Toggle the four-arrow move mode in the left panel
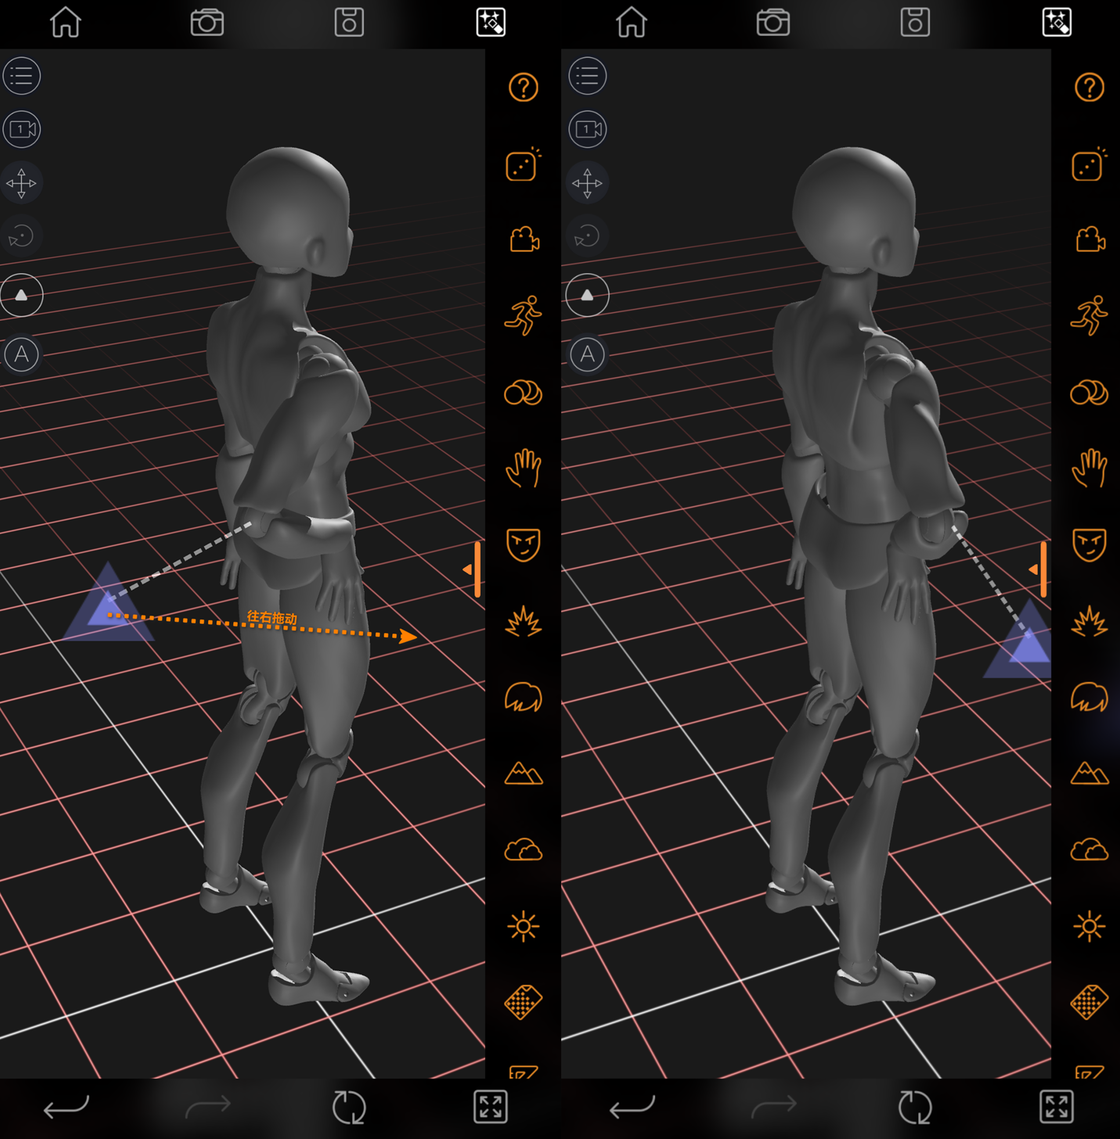 22,183
